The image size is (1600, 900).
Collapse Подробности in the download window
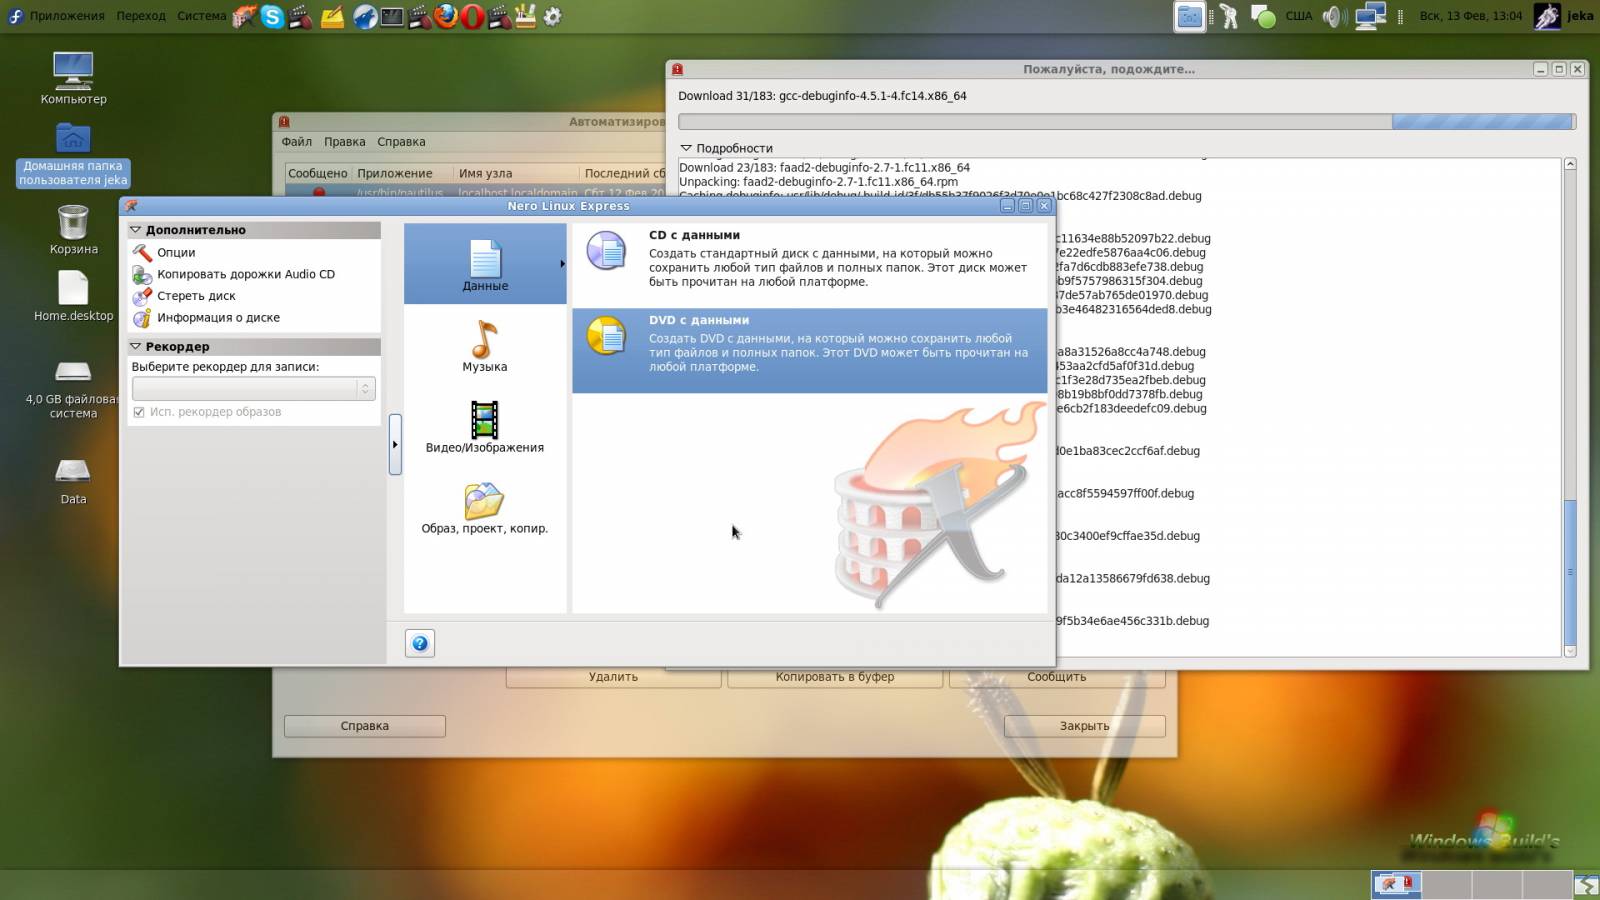point(686,148)
